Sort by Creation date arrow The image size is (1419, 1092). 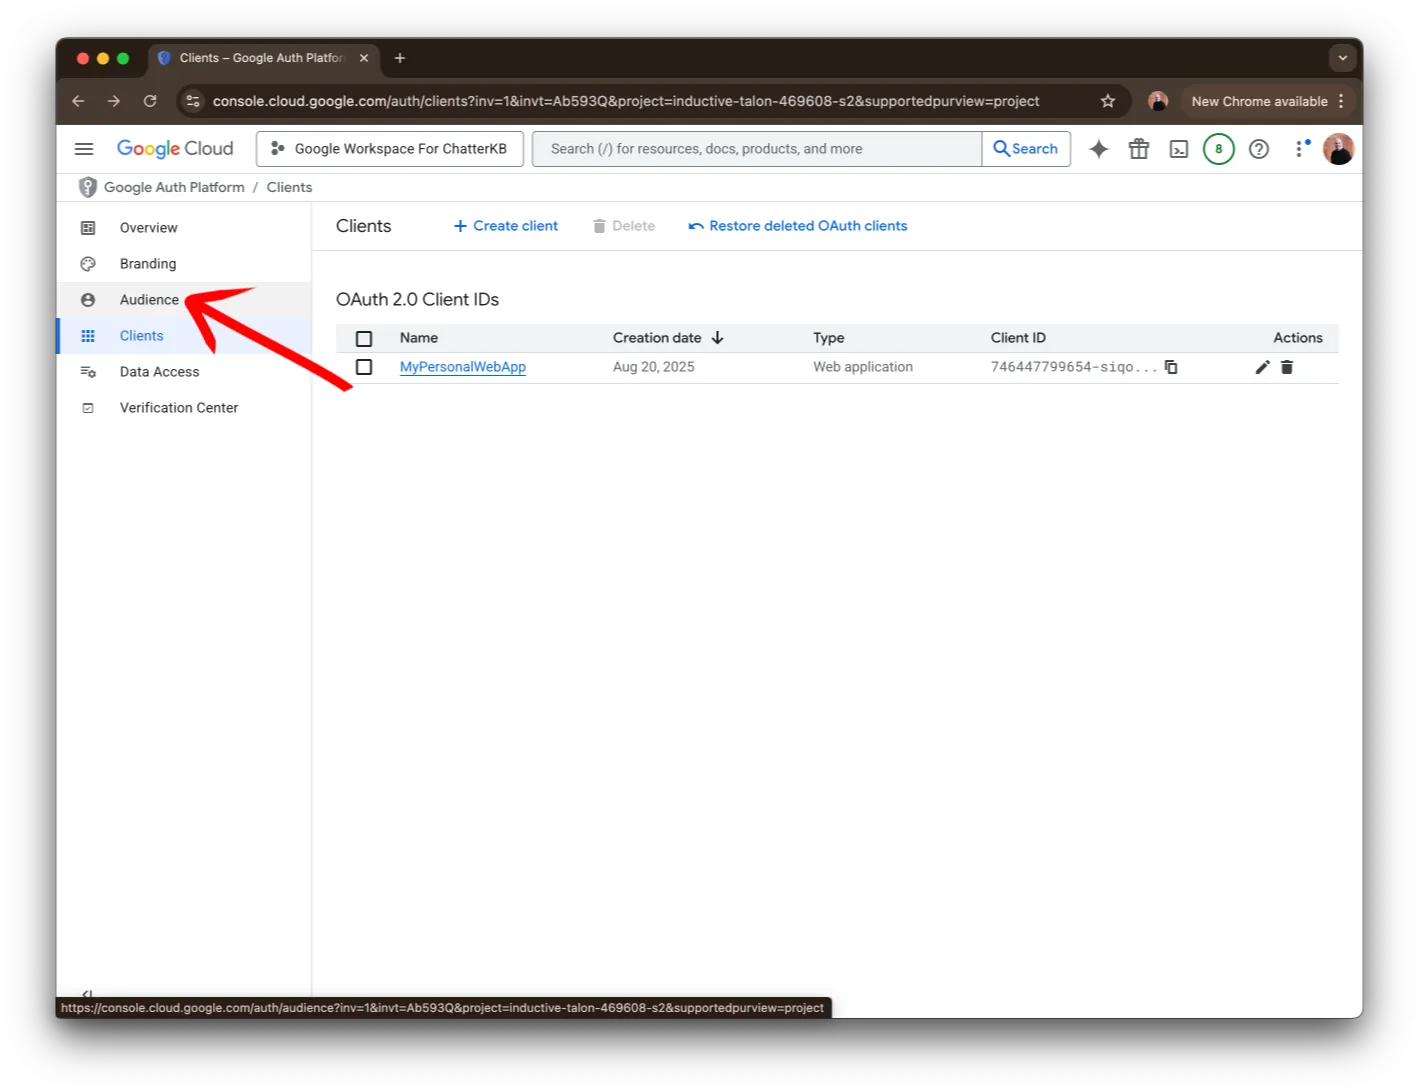pos(717,338)
